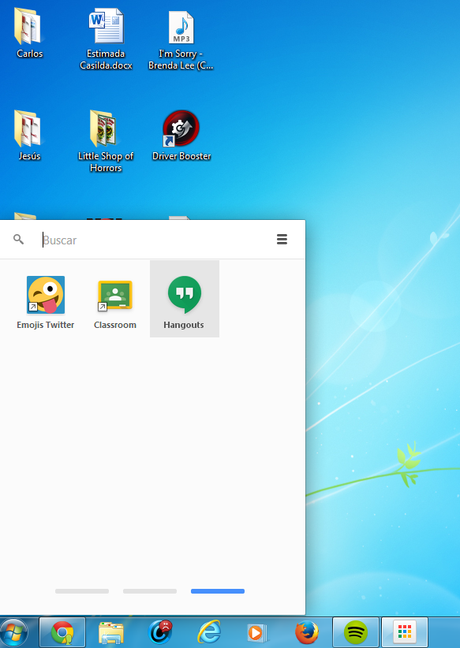Select the Driver Booster shortcut
This screenshot has height=648, width=460.
pos(181,136)
